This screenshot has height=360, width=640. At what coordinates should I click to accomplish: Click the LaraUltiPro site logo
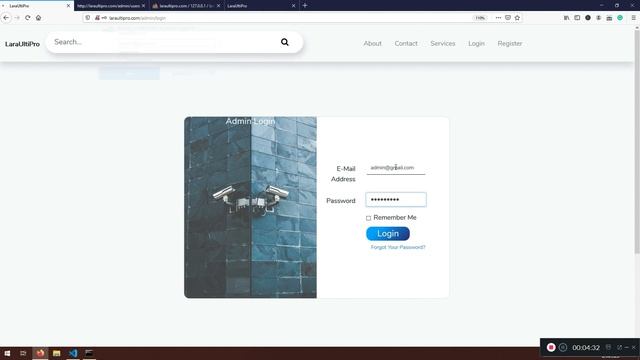[x=22, y=44]
